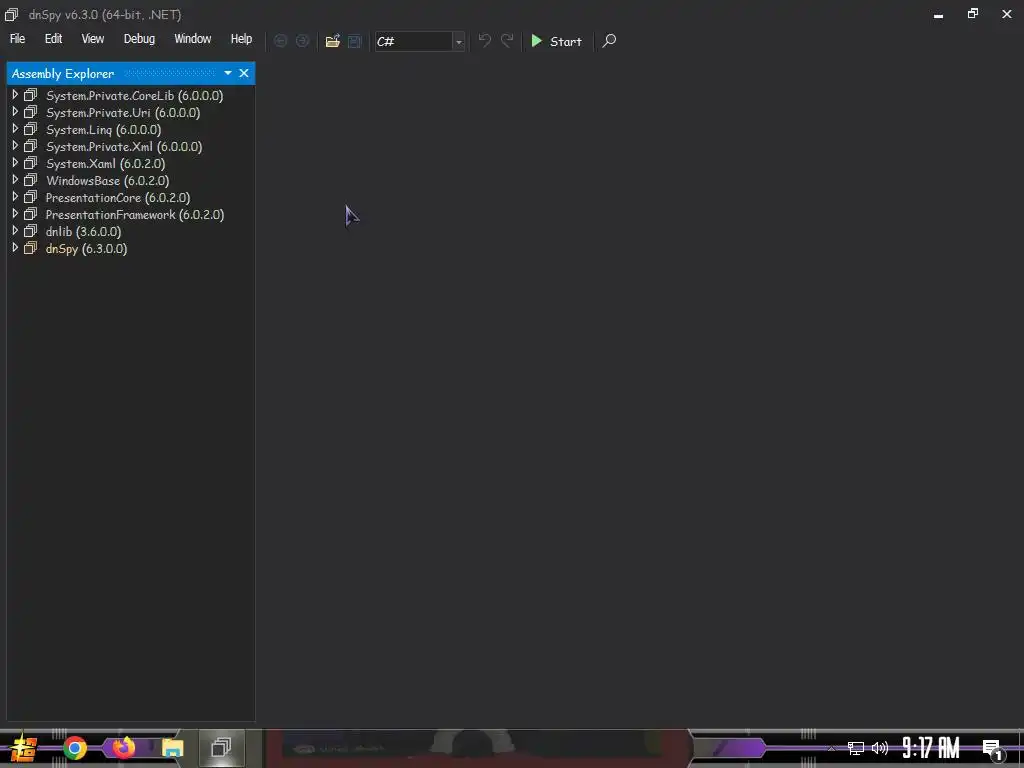Select System.Private.CoreLib (6.0.0.0) text
1024x768 pixels.
(x=135, y=95)
